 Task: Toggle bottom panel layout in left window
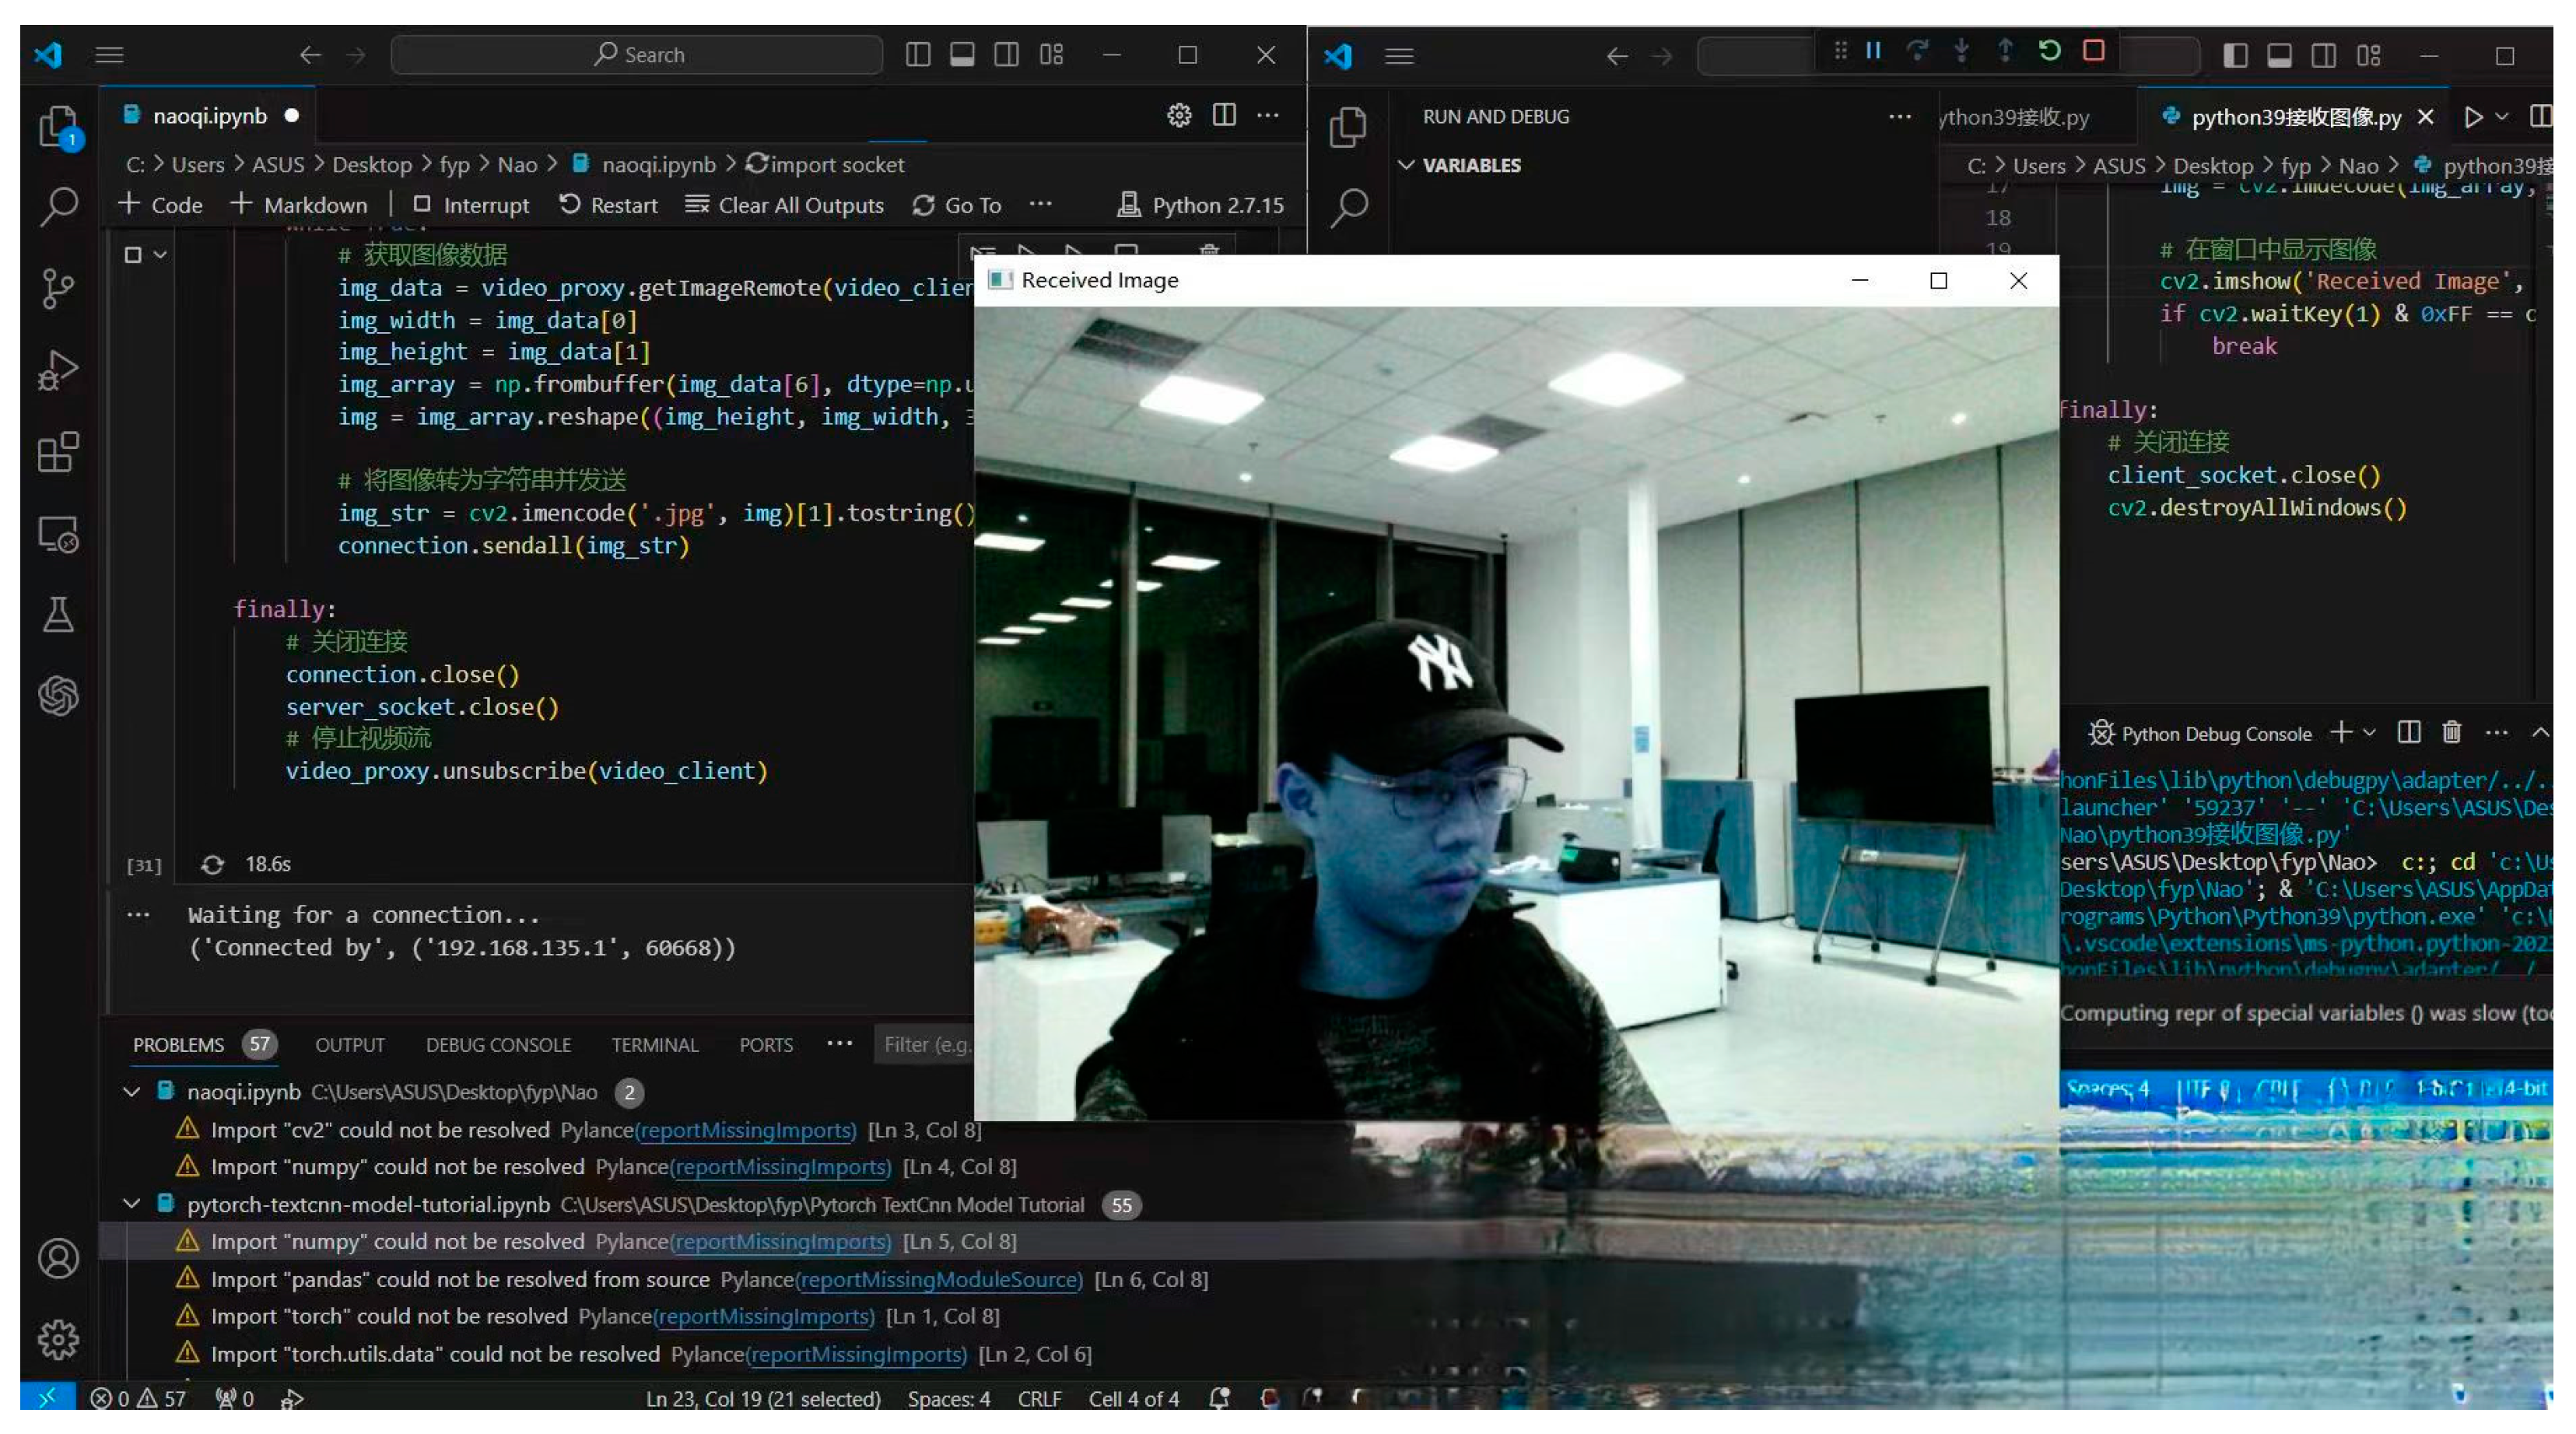click(962, 55)
